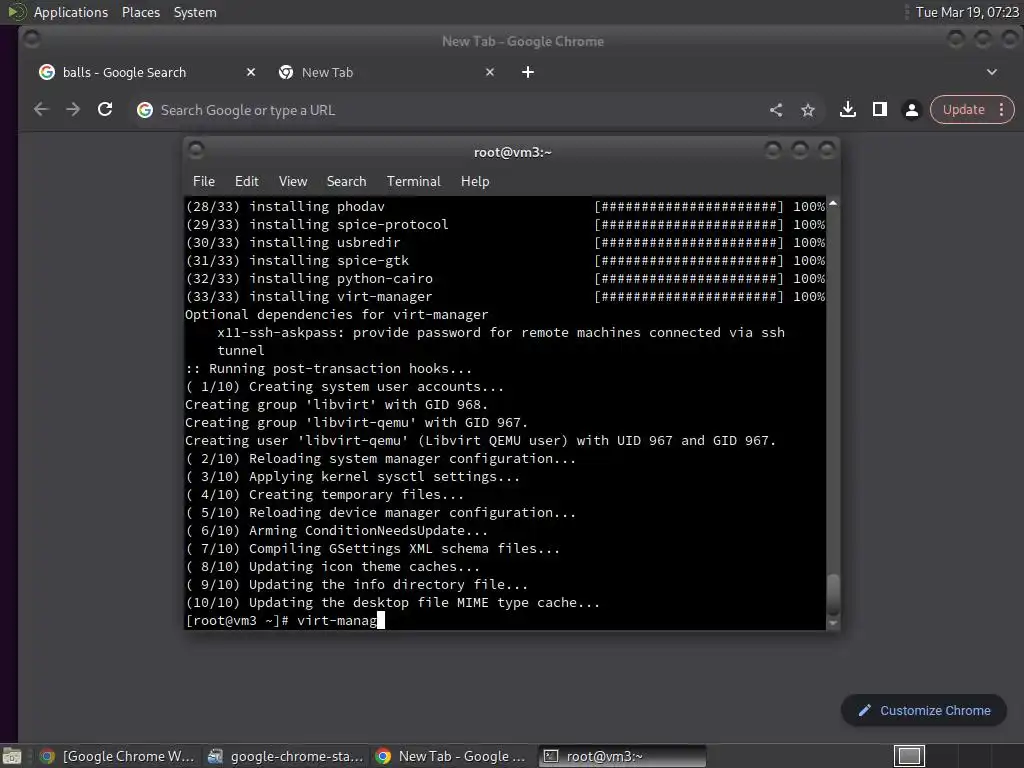The image size is (1024, 768).
Task: Close the 'balls - Google Search' tab
Action: [251, 72]
